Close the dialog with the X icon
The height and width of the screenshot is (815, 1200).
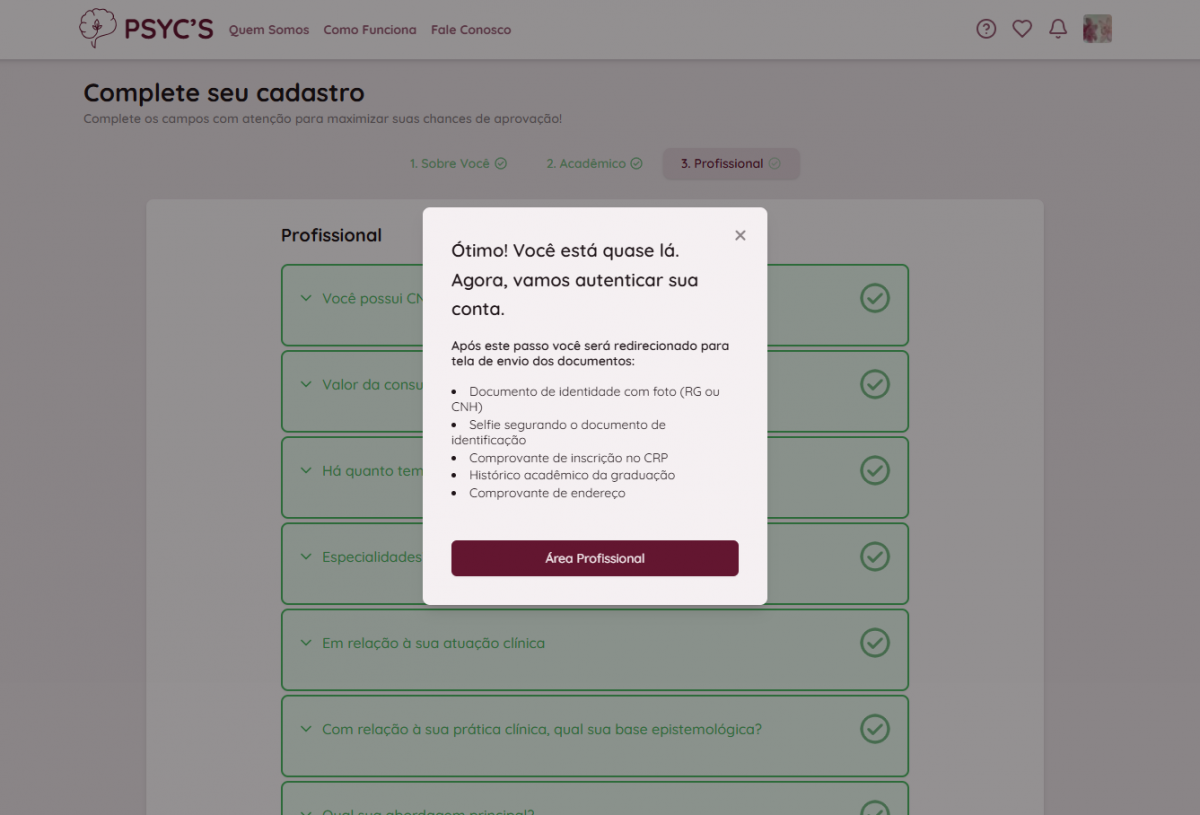coord(740,235)
